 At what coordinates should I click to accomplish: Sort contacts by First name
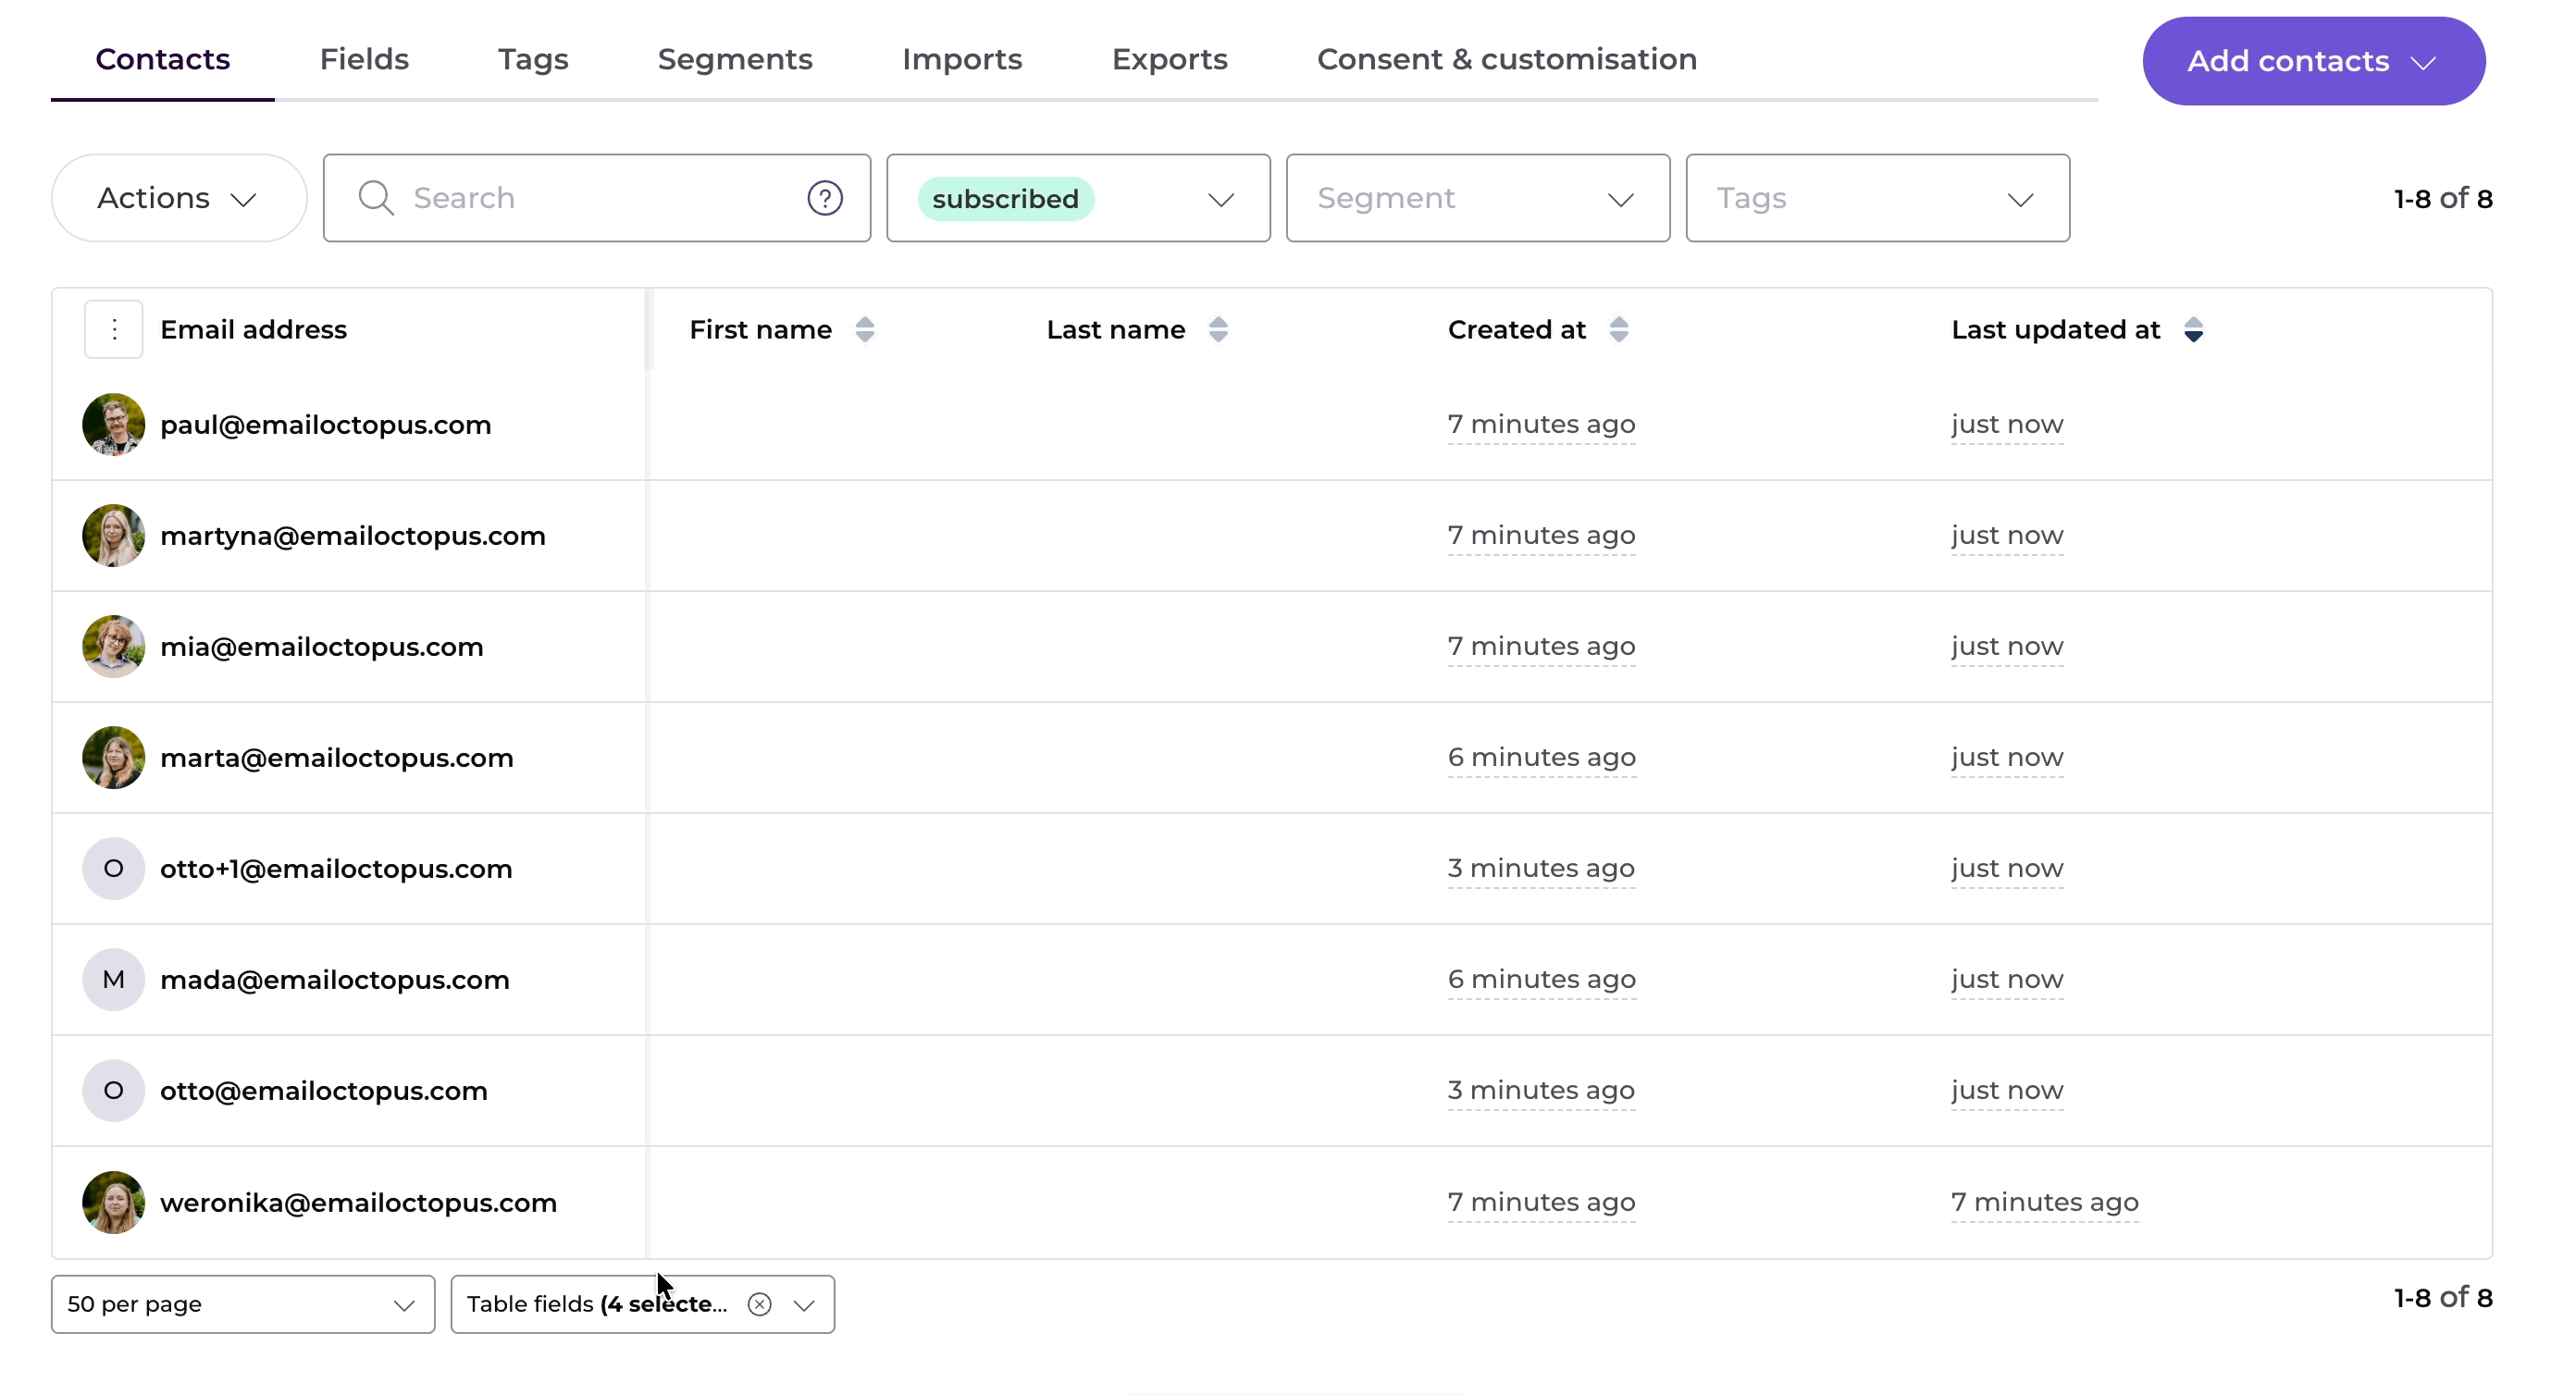pyautogui.click(x=865, y=329)
